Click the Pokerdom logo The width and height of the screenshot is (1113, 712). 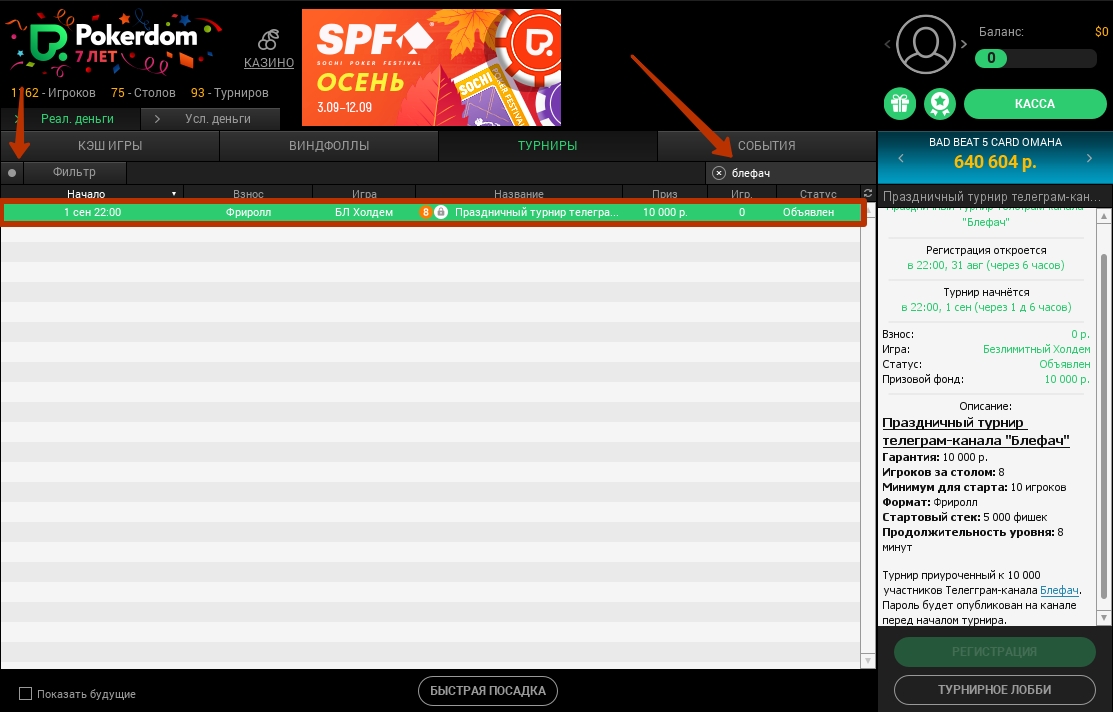click(x=114, y=43)
